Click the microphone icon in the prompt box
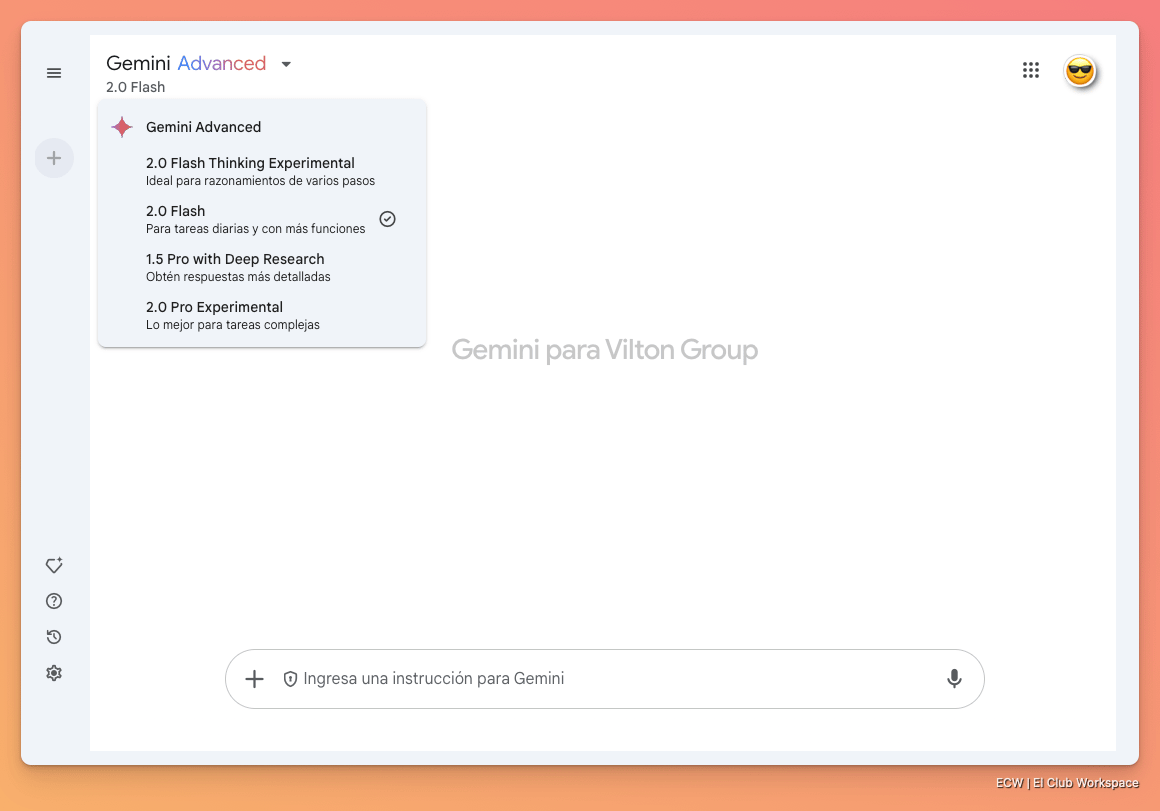The width and height of the screenshot is (1160, 811). point(954,679)
